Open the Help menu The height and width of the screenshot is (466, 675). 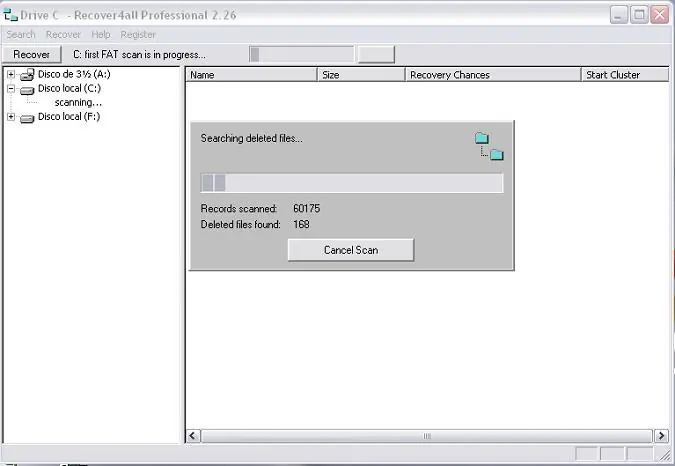click(x=101, y=34)
